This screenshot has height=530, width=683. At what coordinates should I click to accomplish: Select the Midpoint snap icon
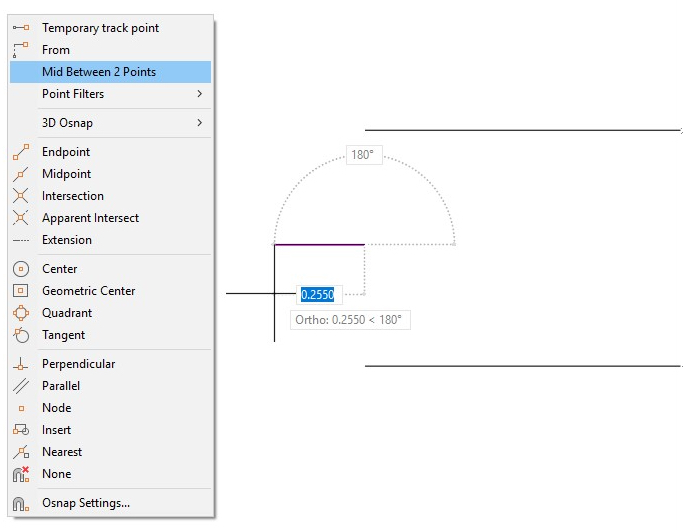point(21,174)
